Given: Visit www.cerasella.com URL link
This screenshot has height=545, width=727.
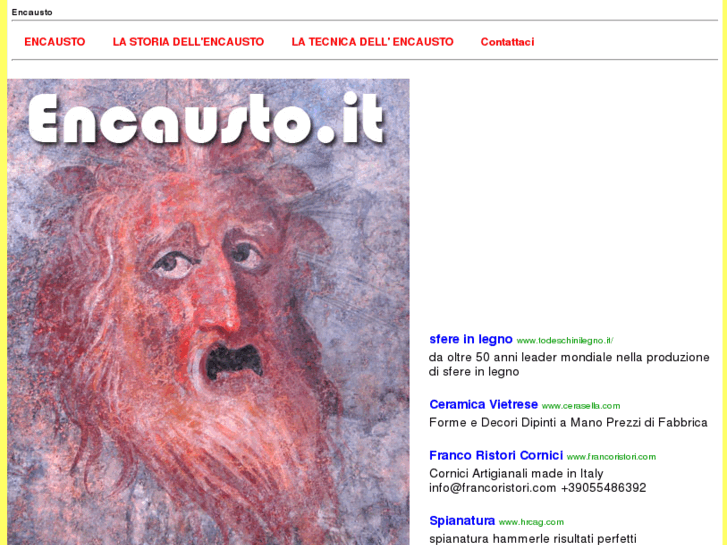Looking at the screenshot, I should point(580,406).
